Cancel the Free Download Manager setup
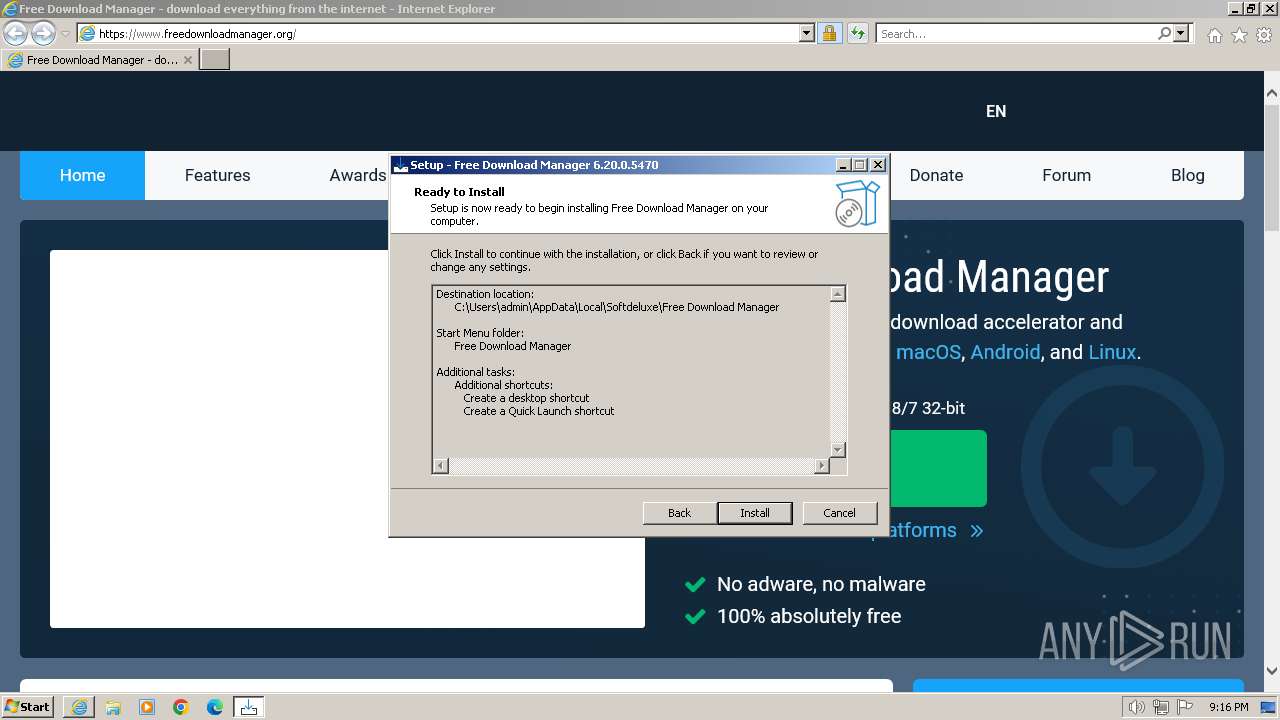 (x=839, y=513)
